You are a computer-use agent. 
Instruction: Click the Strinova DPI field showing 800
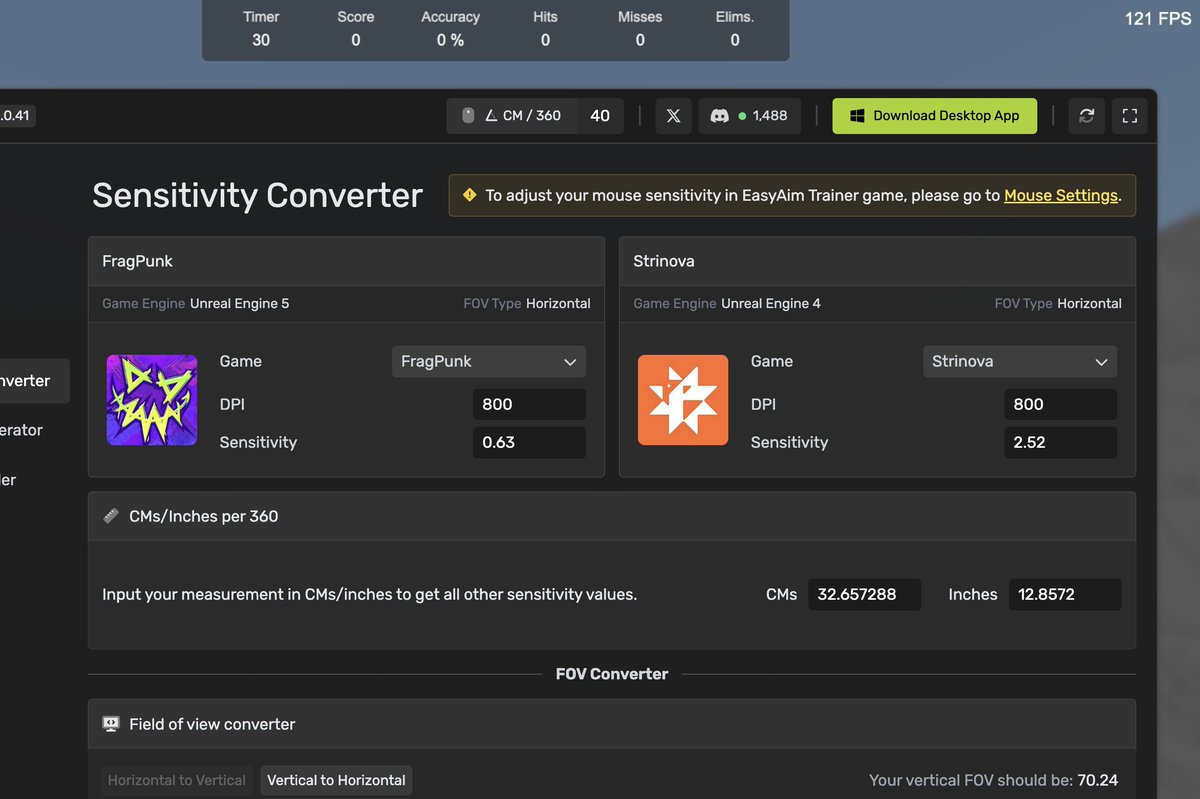[x=1060, y=404]
